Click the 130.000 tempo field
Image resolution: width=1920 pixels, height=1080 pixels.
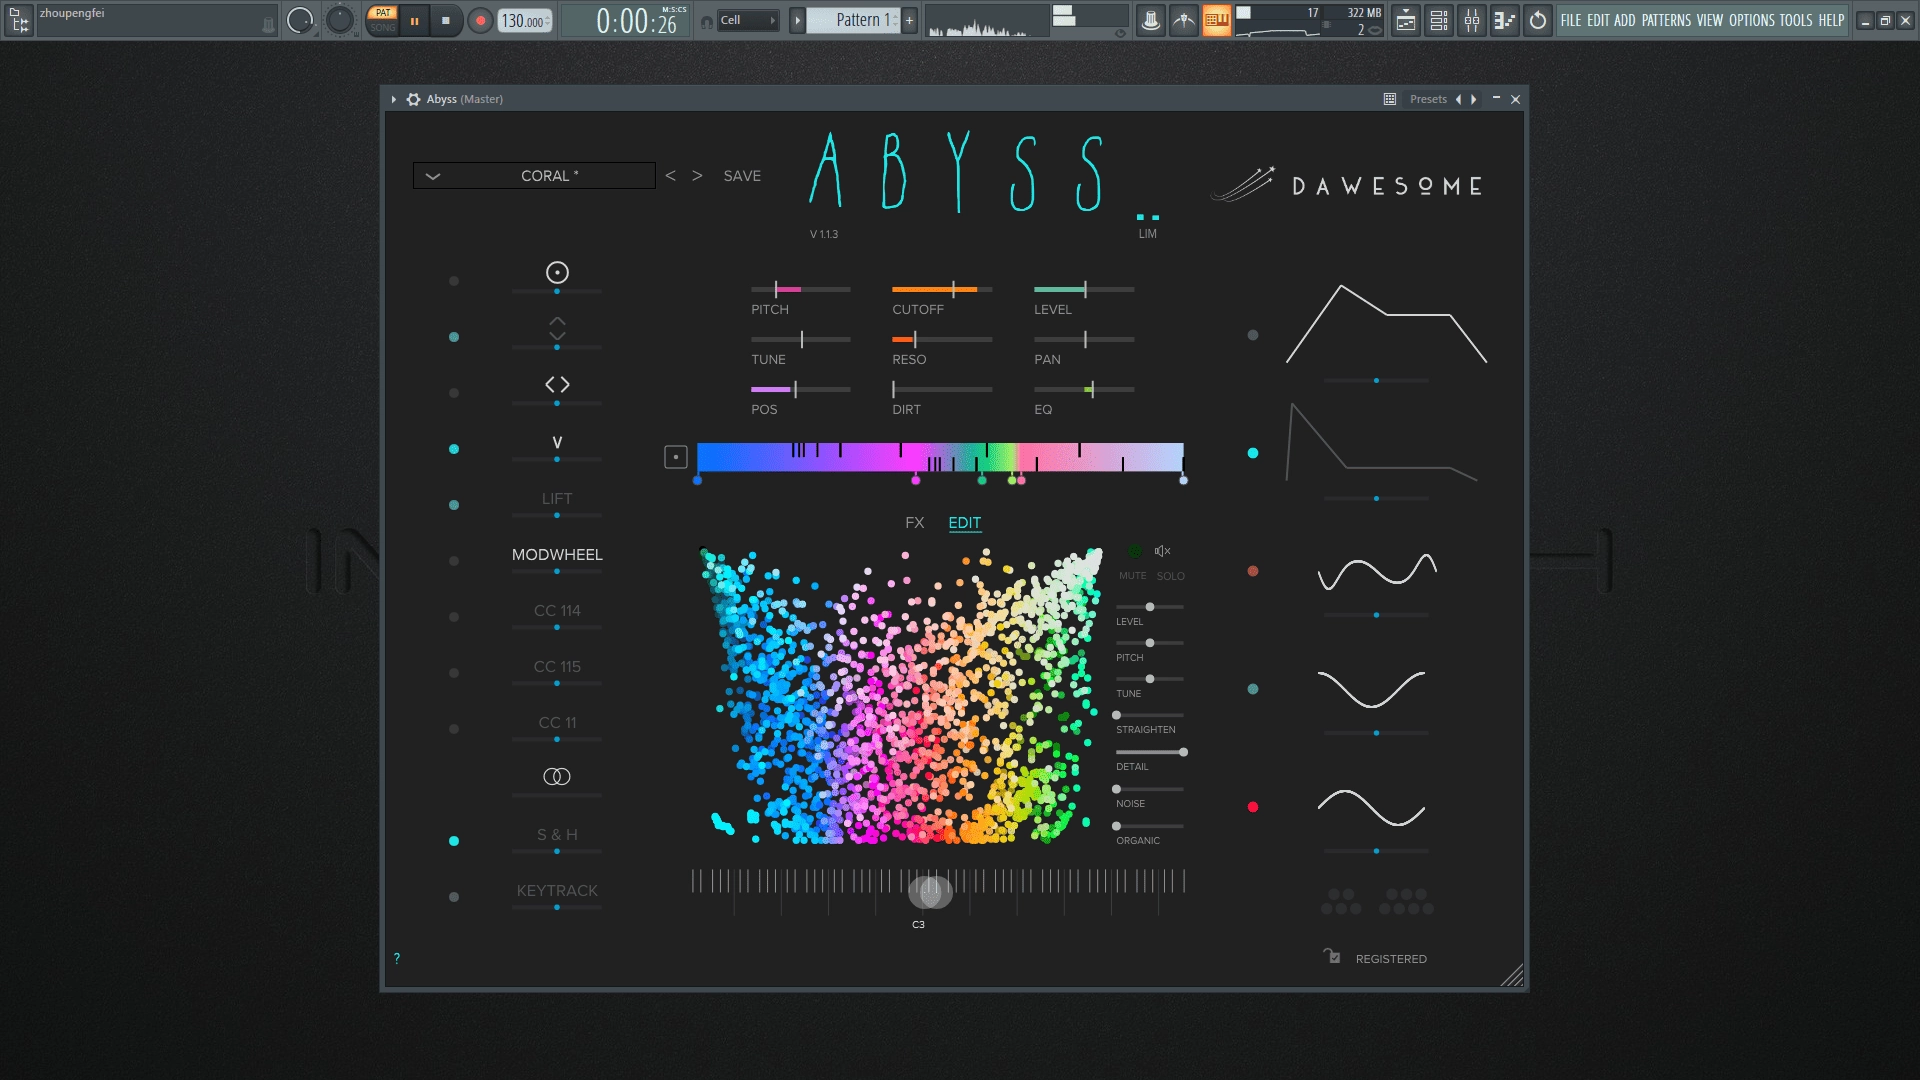tap(526, 21)
